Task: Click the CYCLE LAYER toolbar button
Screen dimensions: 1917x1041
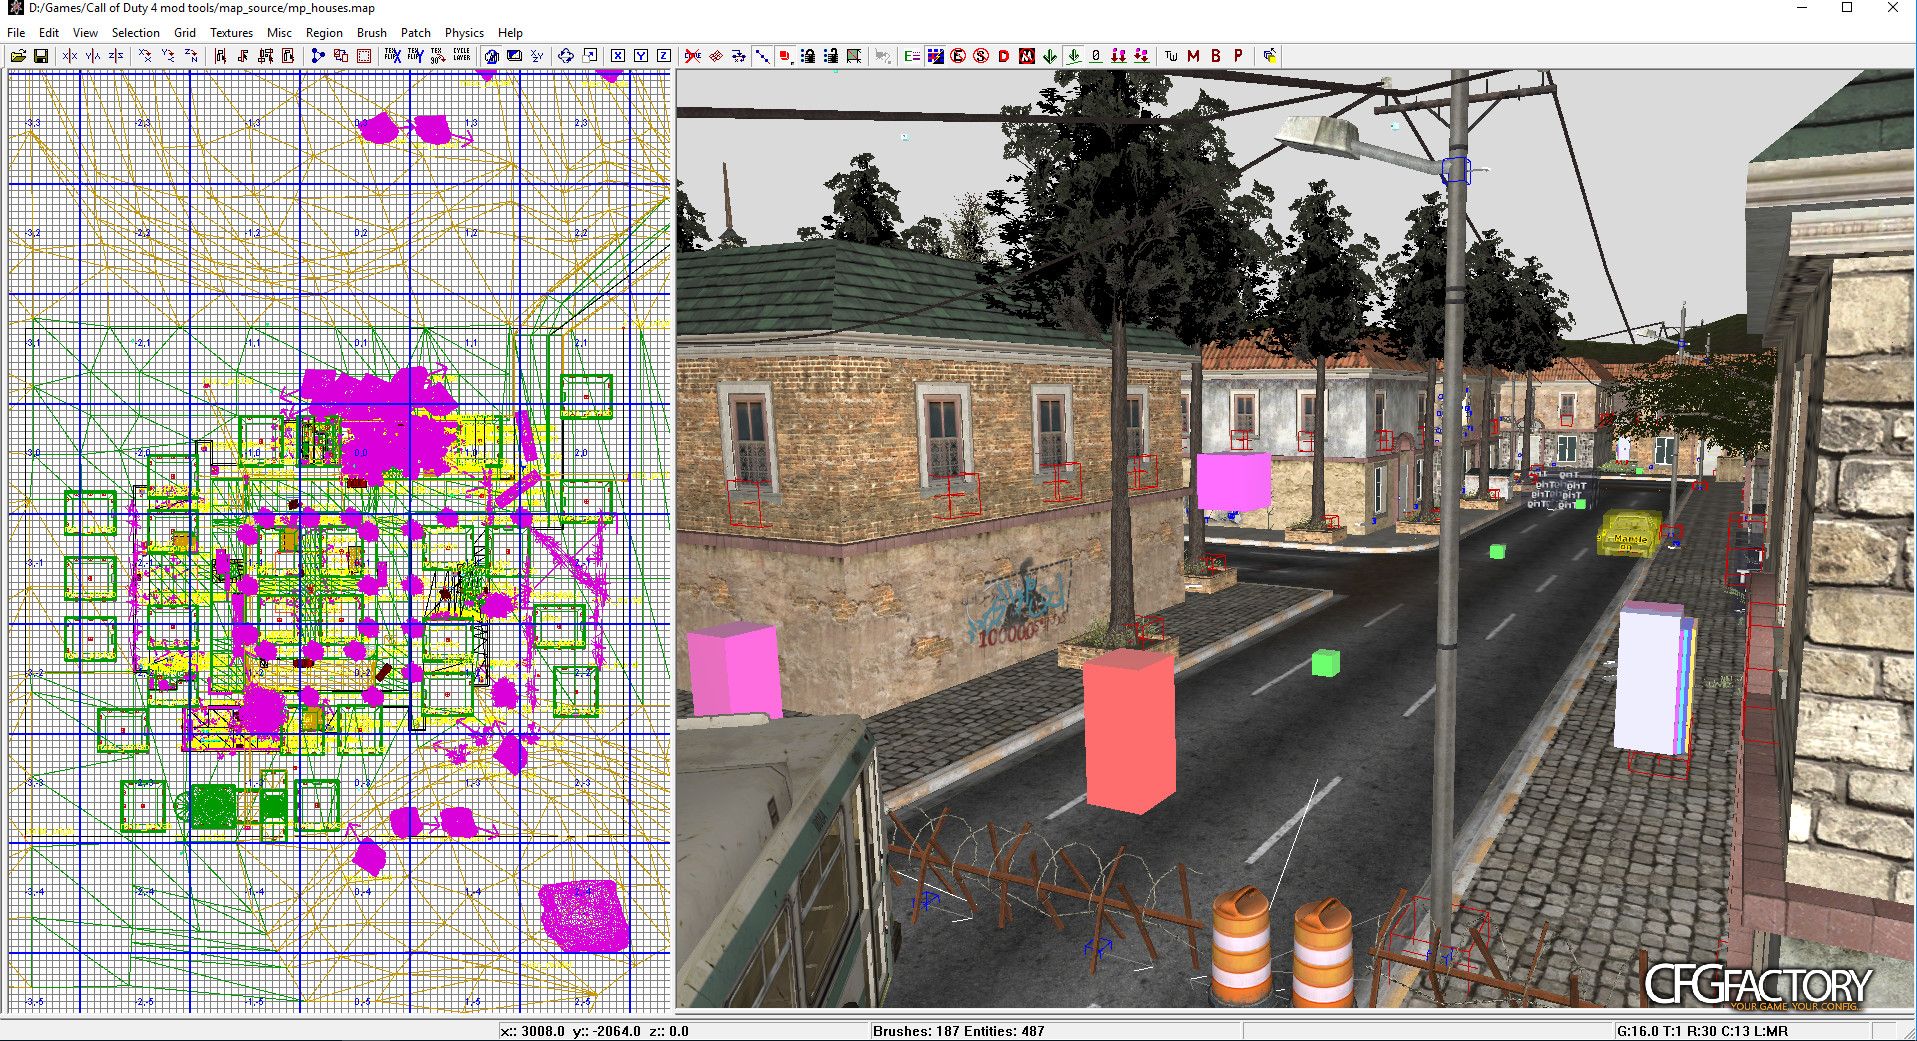Action: [461, 56]
